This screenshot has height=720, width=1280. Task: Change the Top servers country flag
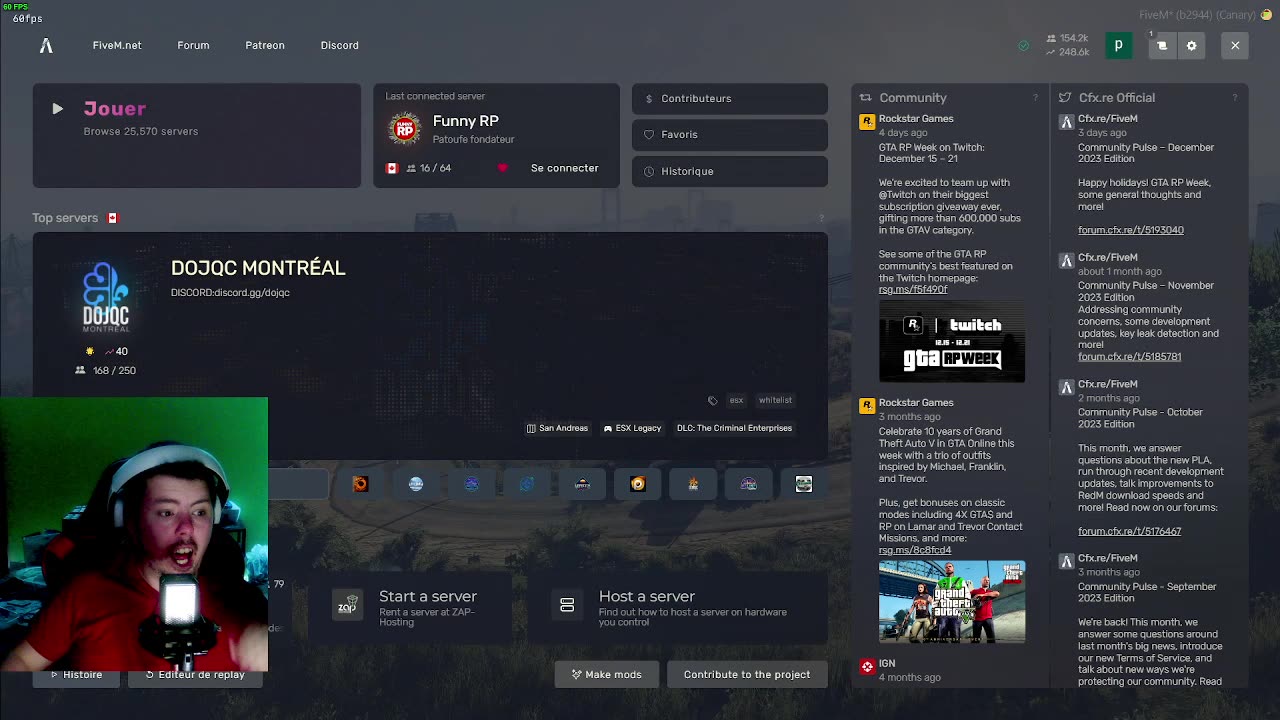click(x=113, y=218)
